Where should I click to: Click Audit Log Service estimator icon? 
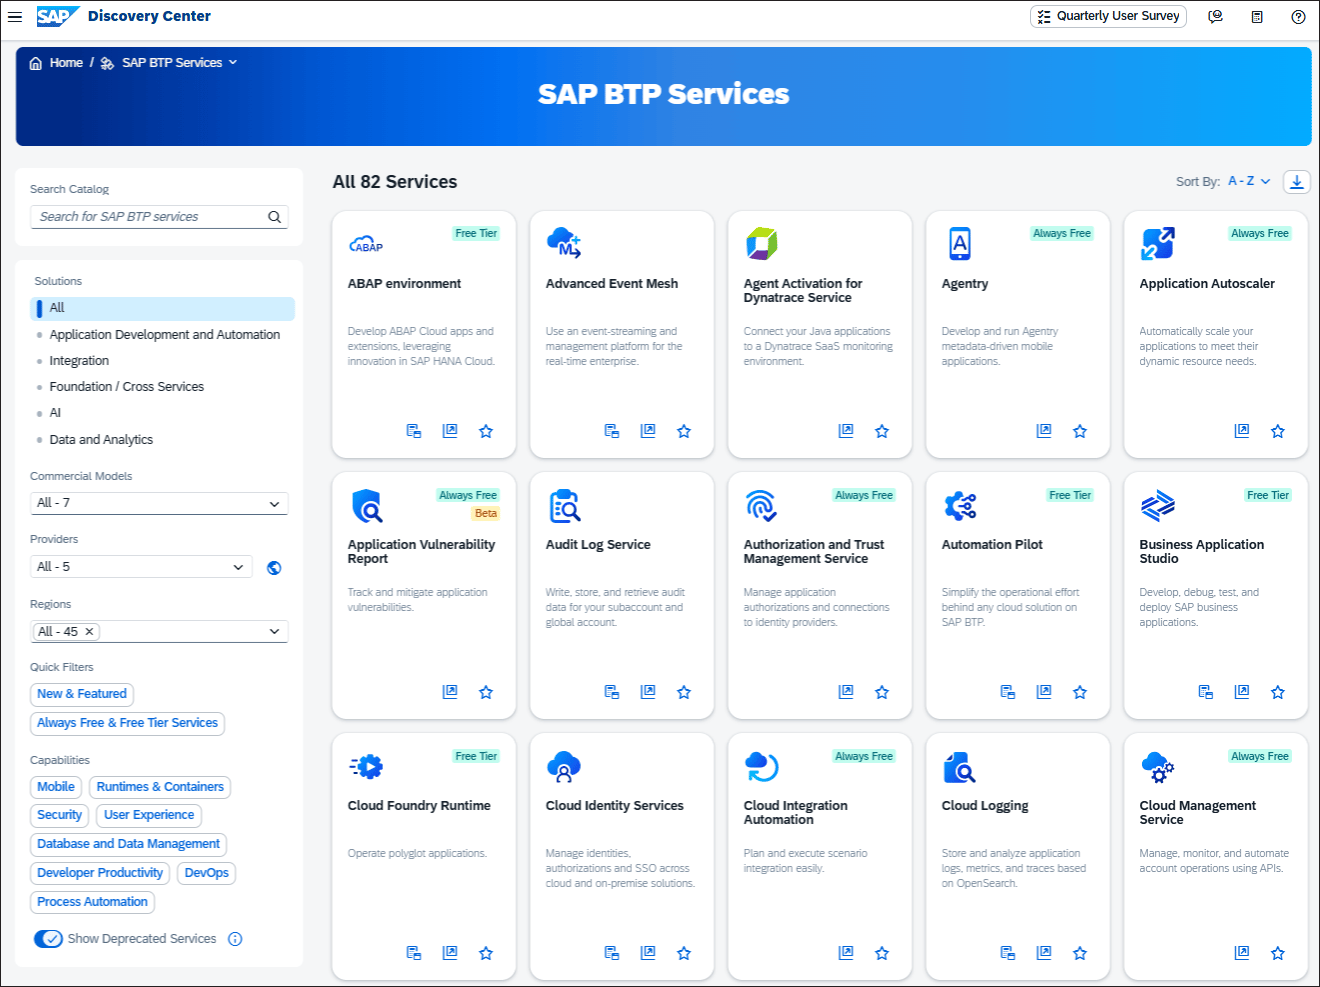(x=612, y=692)
